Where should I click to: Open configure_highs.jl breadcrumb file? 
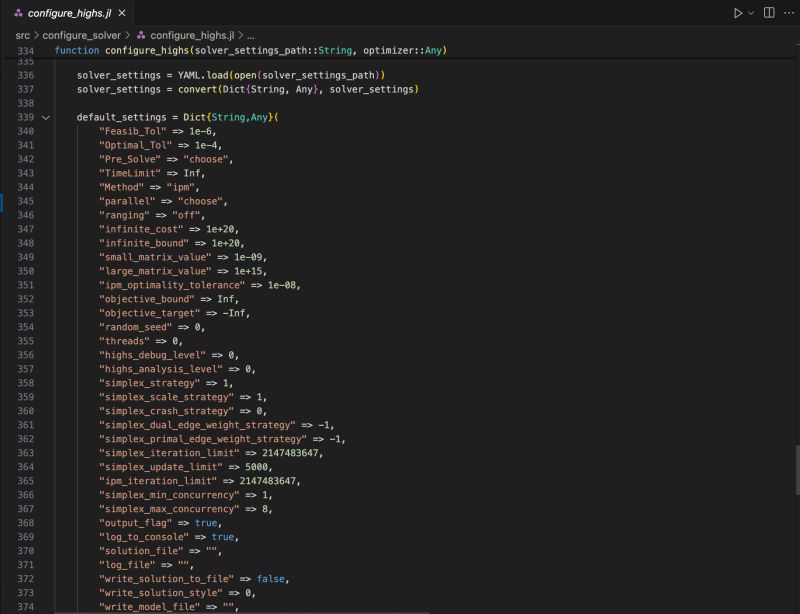pos(192,35)
